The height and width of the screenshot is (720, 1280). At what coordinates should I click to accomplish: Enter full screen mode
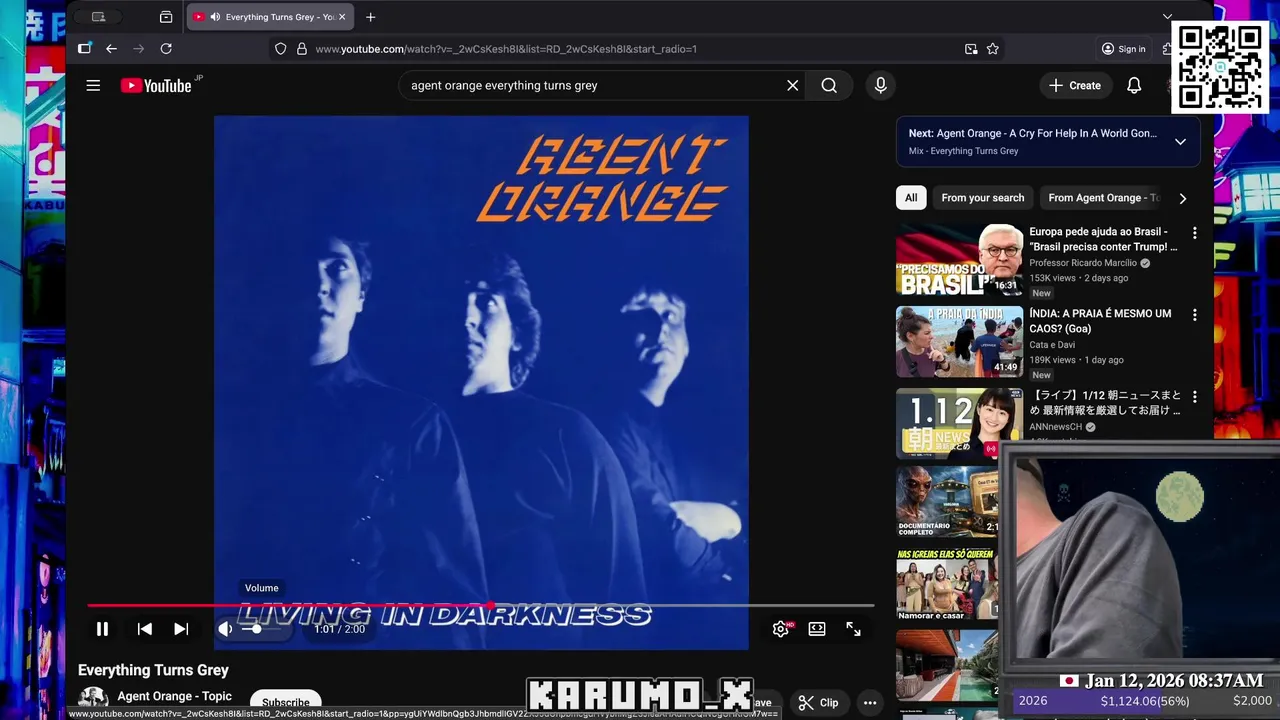point(853,629)
